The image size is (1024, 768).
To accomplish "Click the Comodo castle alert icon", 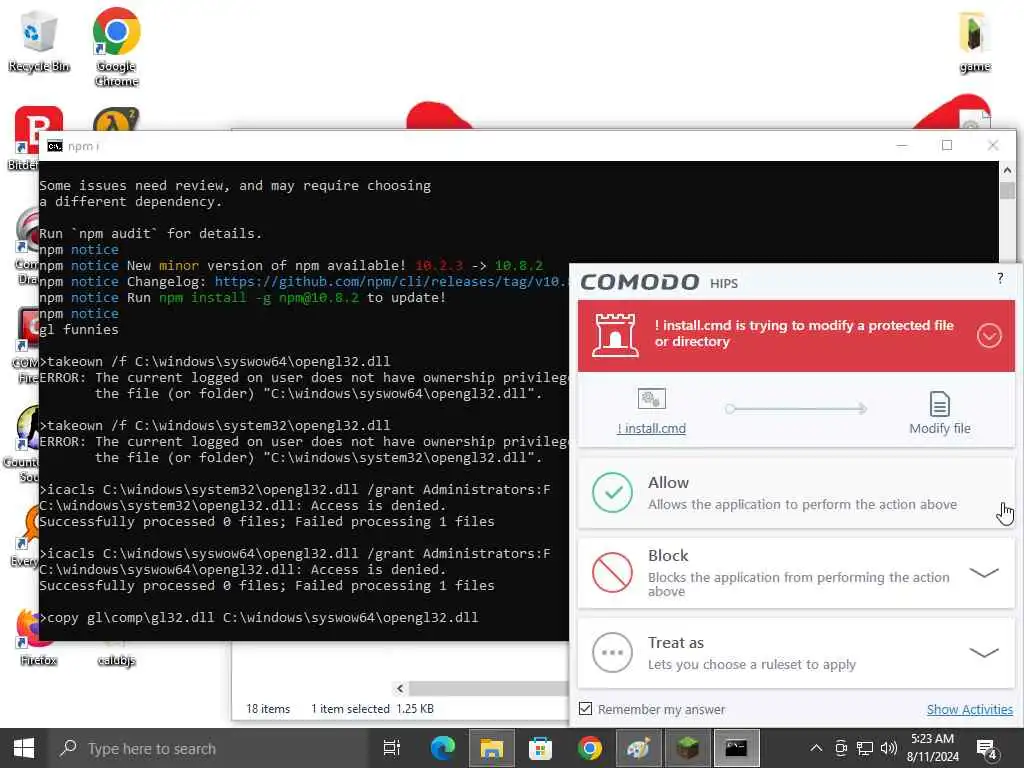I will click(x=615, y=335).
